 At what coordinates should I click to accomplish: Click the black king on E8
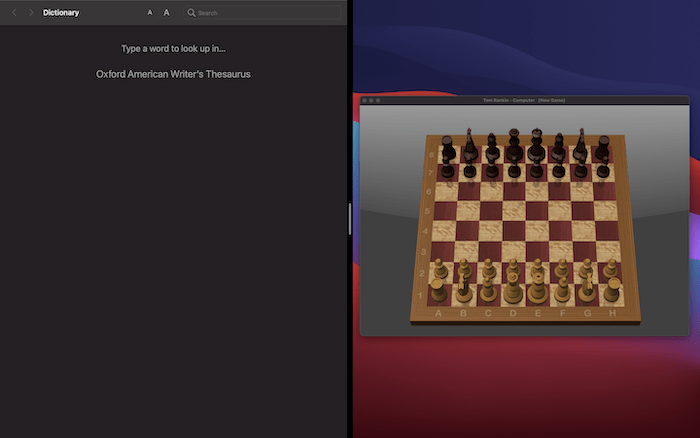pos(537,150)
